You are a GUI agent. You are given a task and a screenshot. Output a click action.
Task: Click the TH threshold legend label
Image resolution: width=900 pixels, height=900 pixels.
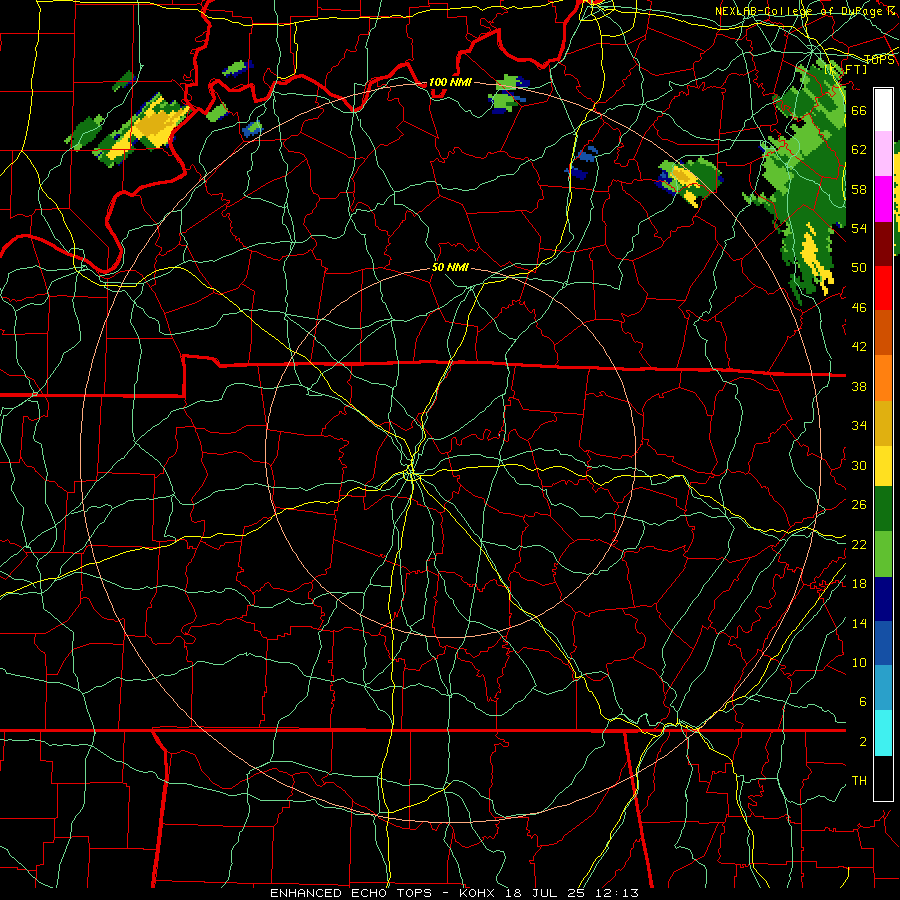tap(859, 781)
